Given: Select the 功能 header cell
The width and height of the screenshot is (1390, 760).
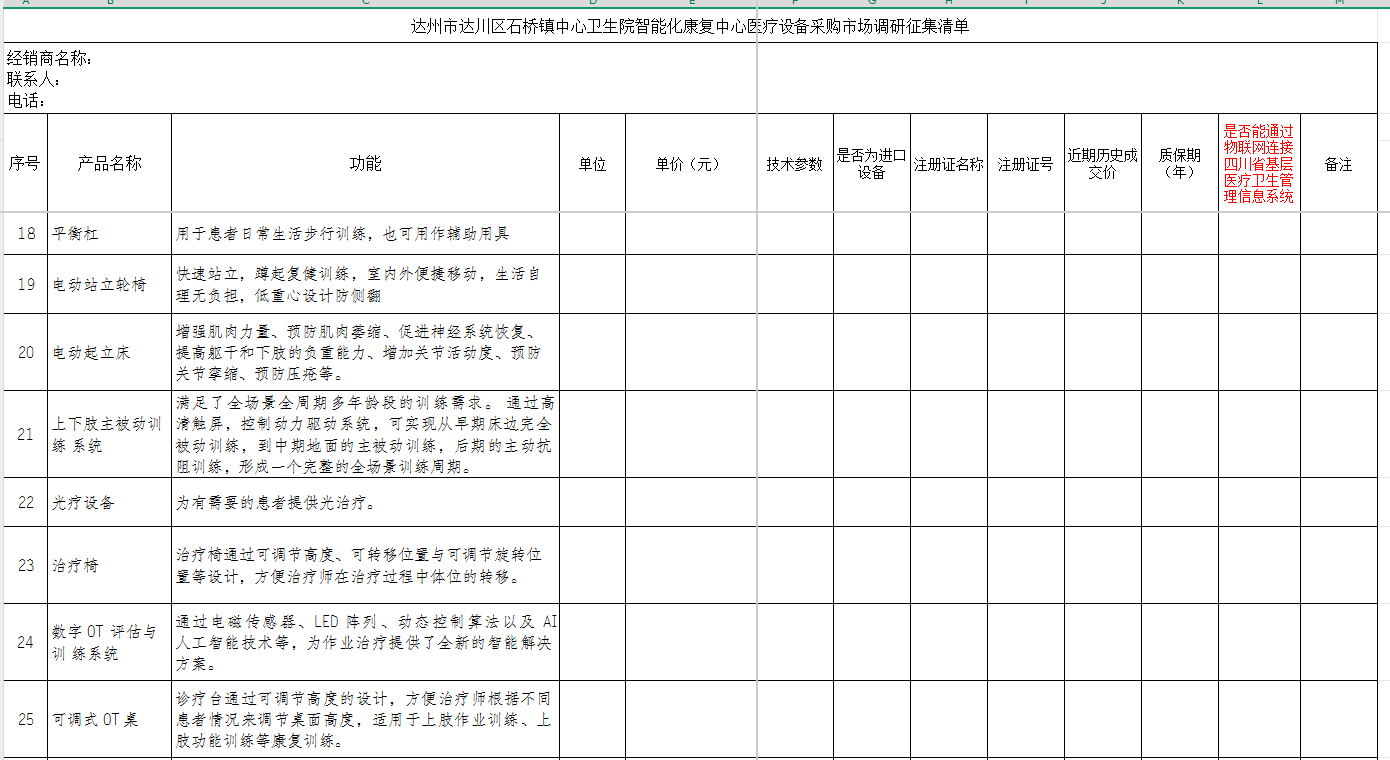Looking at the screenshot, I should point(365,163).
